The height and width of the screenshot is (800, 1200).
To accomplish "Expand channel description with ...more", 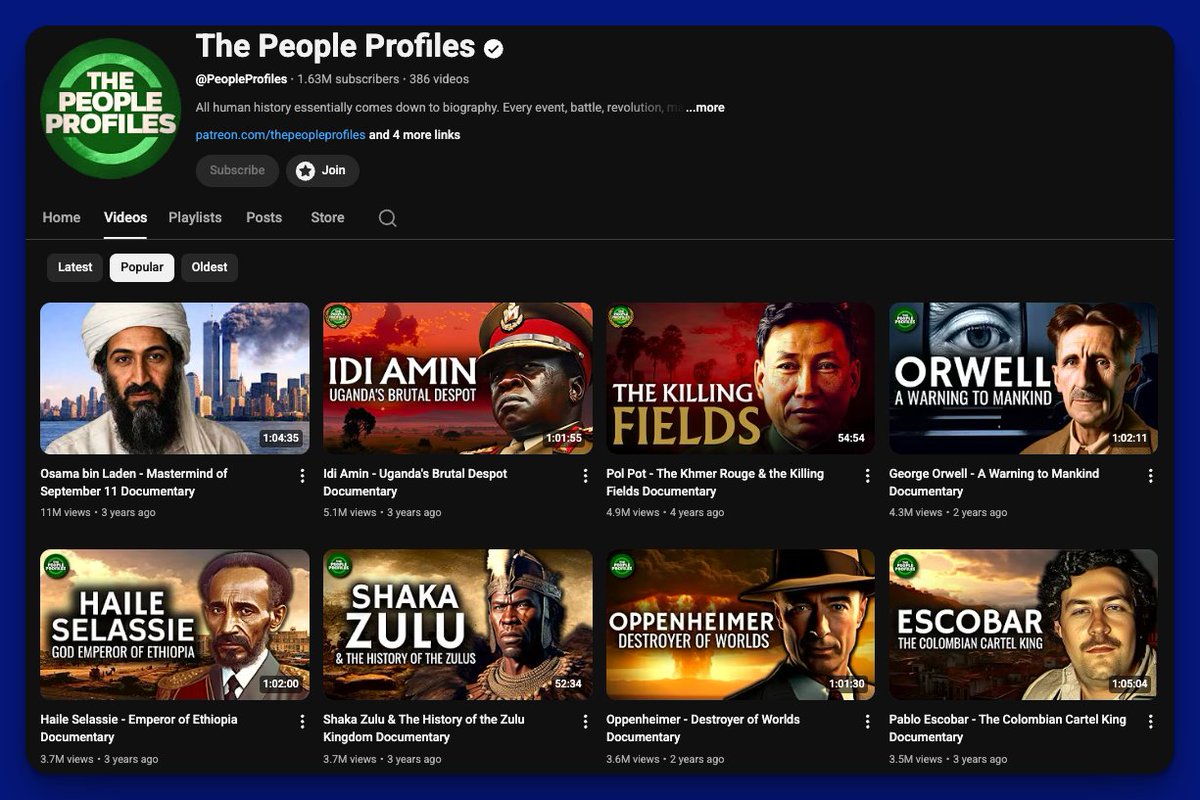I will 705,107.
